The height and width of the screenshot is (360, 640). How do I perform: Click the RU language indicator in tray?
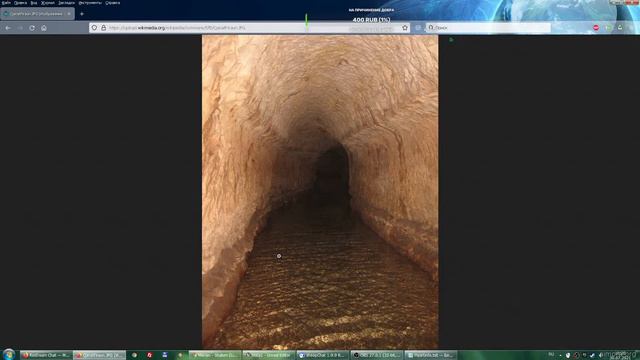pyautogui.click(x=551, y=354)
